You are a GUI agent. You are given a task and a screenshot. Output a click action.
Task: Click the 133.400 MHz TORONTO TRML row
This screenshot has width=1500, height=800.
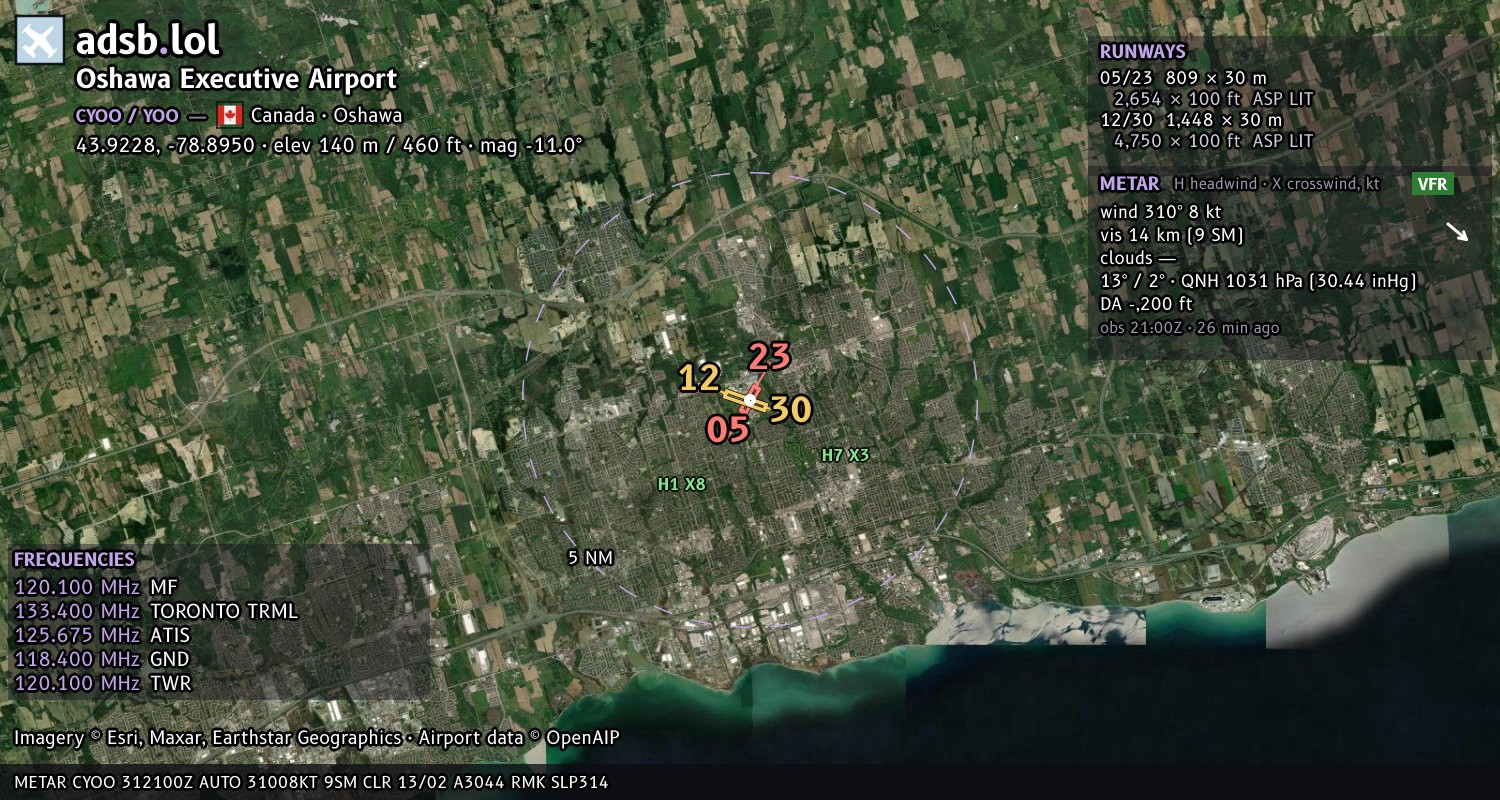[x=156, y=611]
